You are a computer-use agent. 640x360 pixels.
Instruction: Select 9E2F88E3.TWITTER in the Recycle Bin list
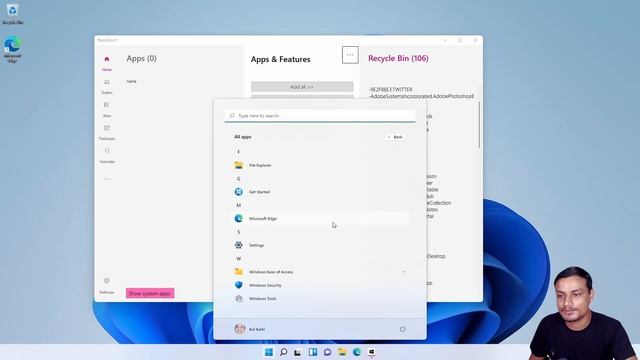pos(391,89)
